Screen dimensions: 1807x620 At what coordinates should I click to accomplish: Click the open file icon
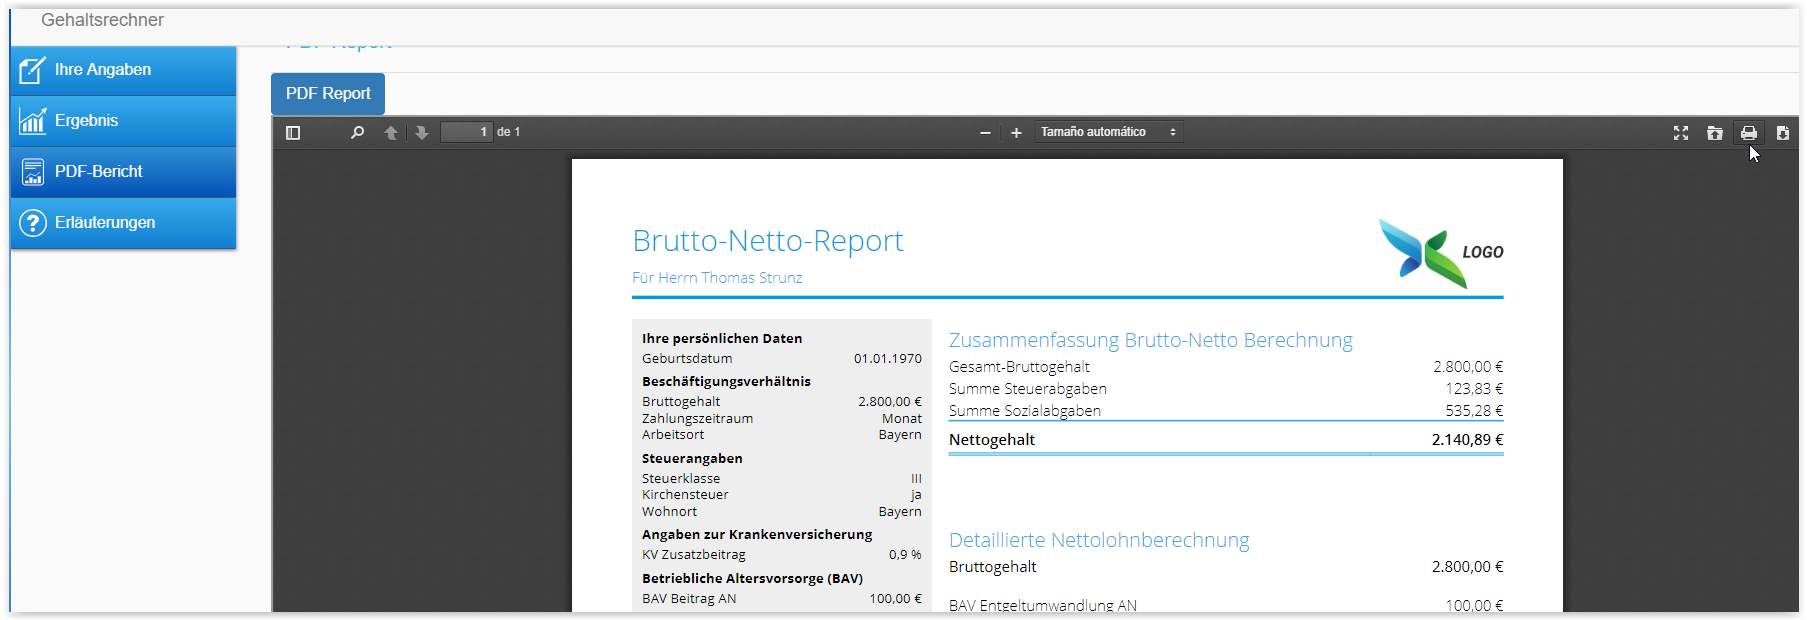click(x=1715, y=133)
